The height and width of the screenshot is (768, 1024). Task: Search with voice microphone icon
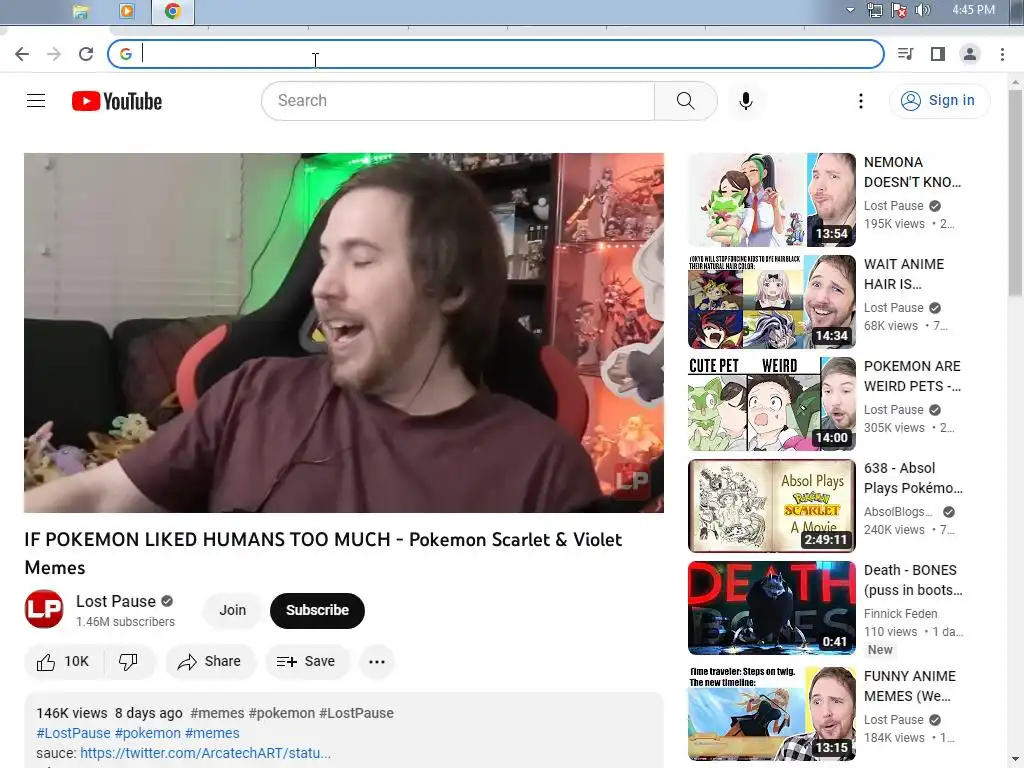[746, 101]
